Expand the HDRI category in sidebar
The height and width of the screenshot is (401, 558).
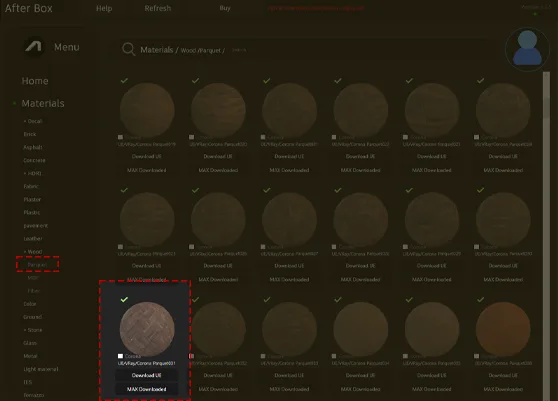click(x=32, y=173)
